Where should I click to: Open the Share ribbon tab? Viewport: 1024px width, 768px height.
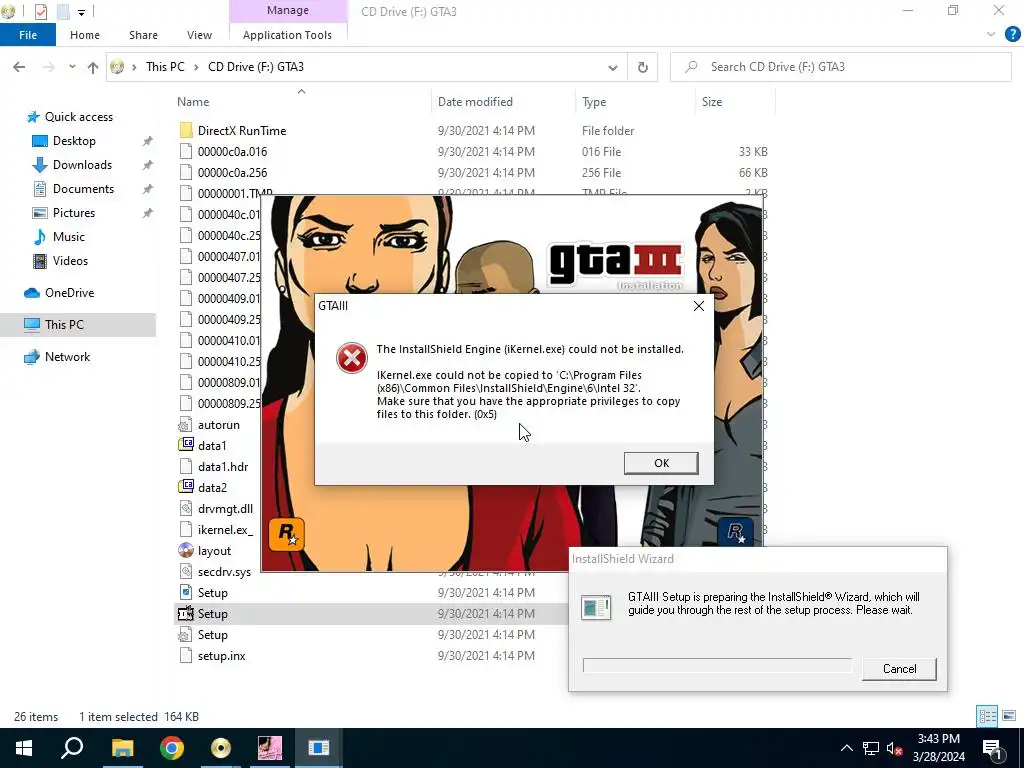point(143,35)
